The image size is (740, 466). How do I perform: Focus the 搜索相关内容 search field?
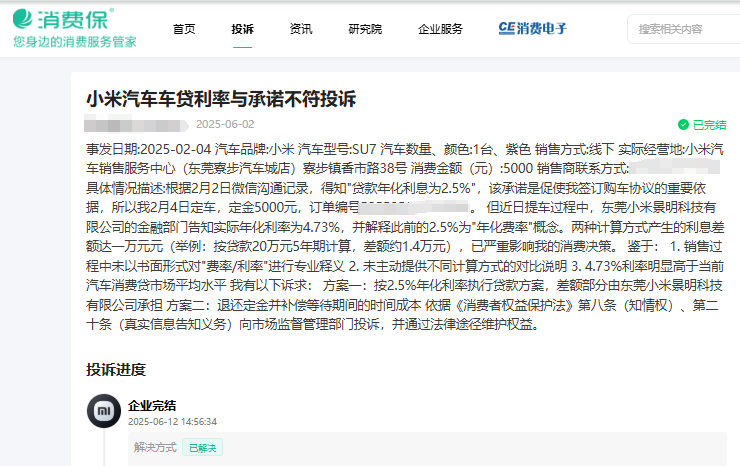(684, 29)
